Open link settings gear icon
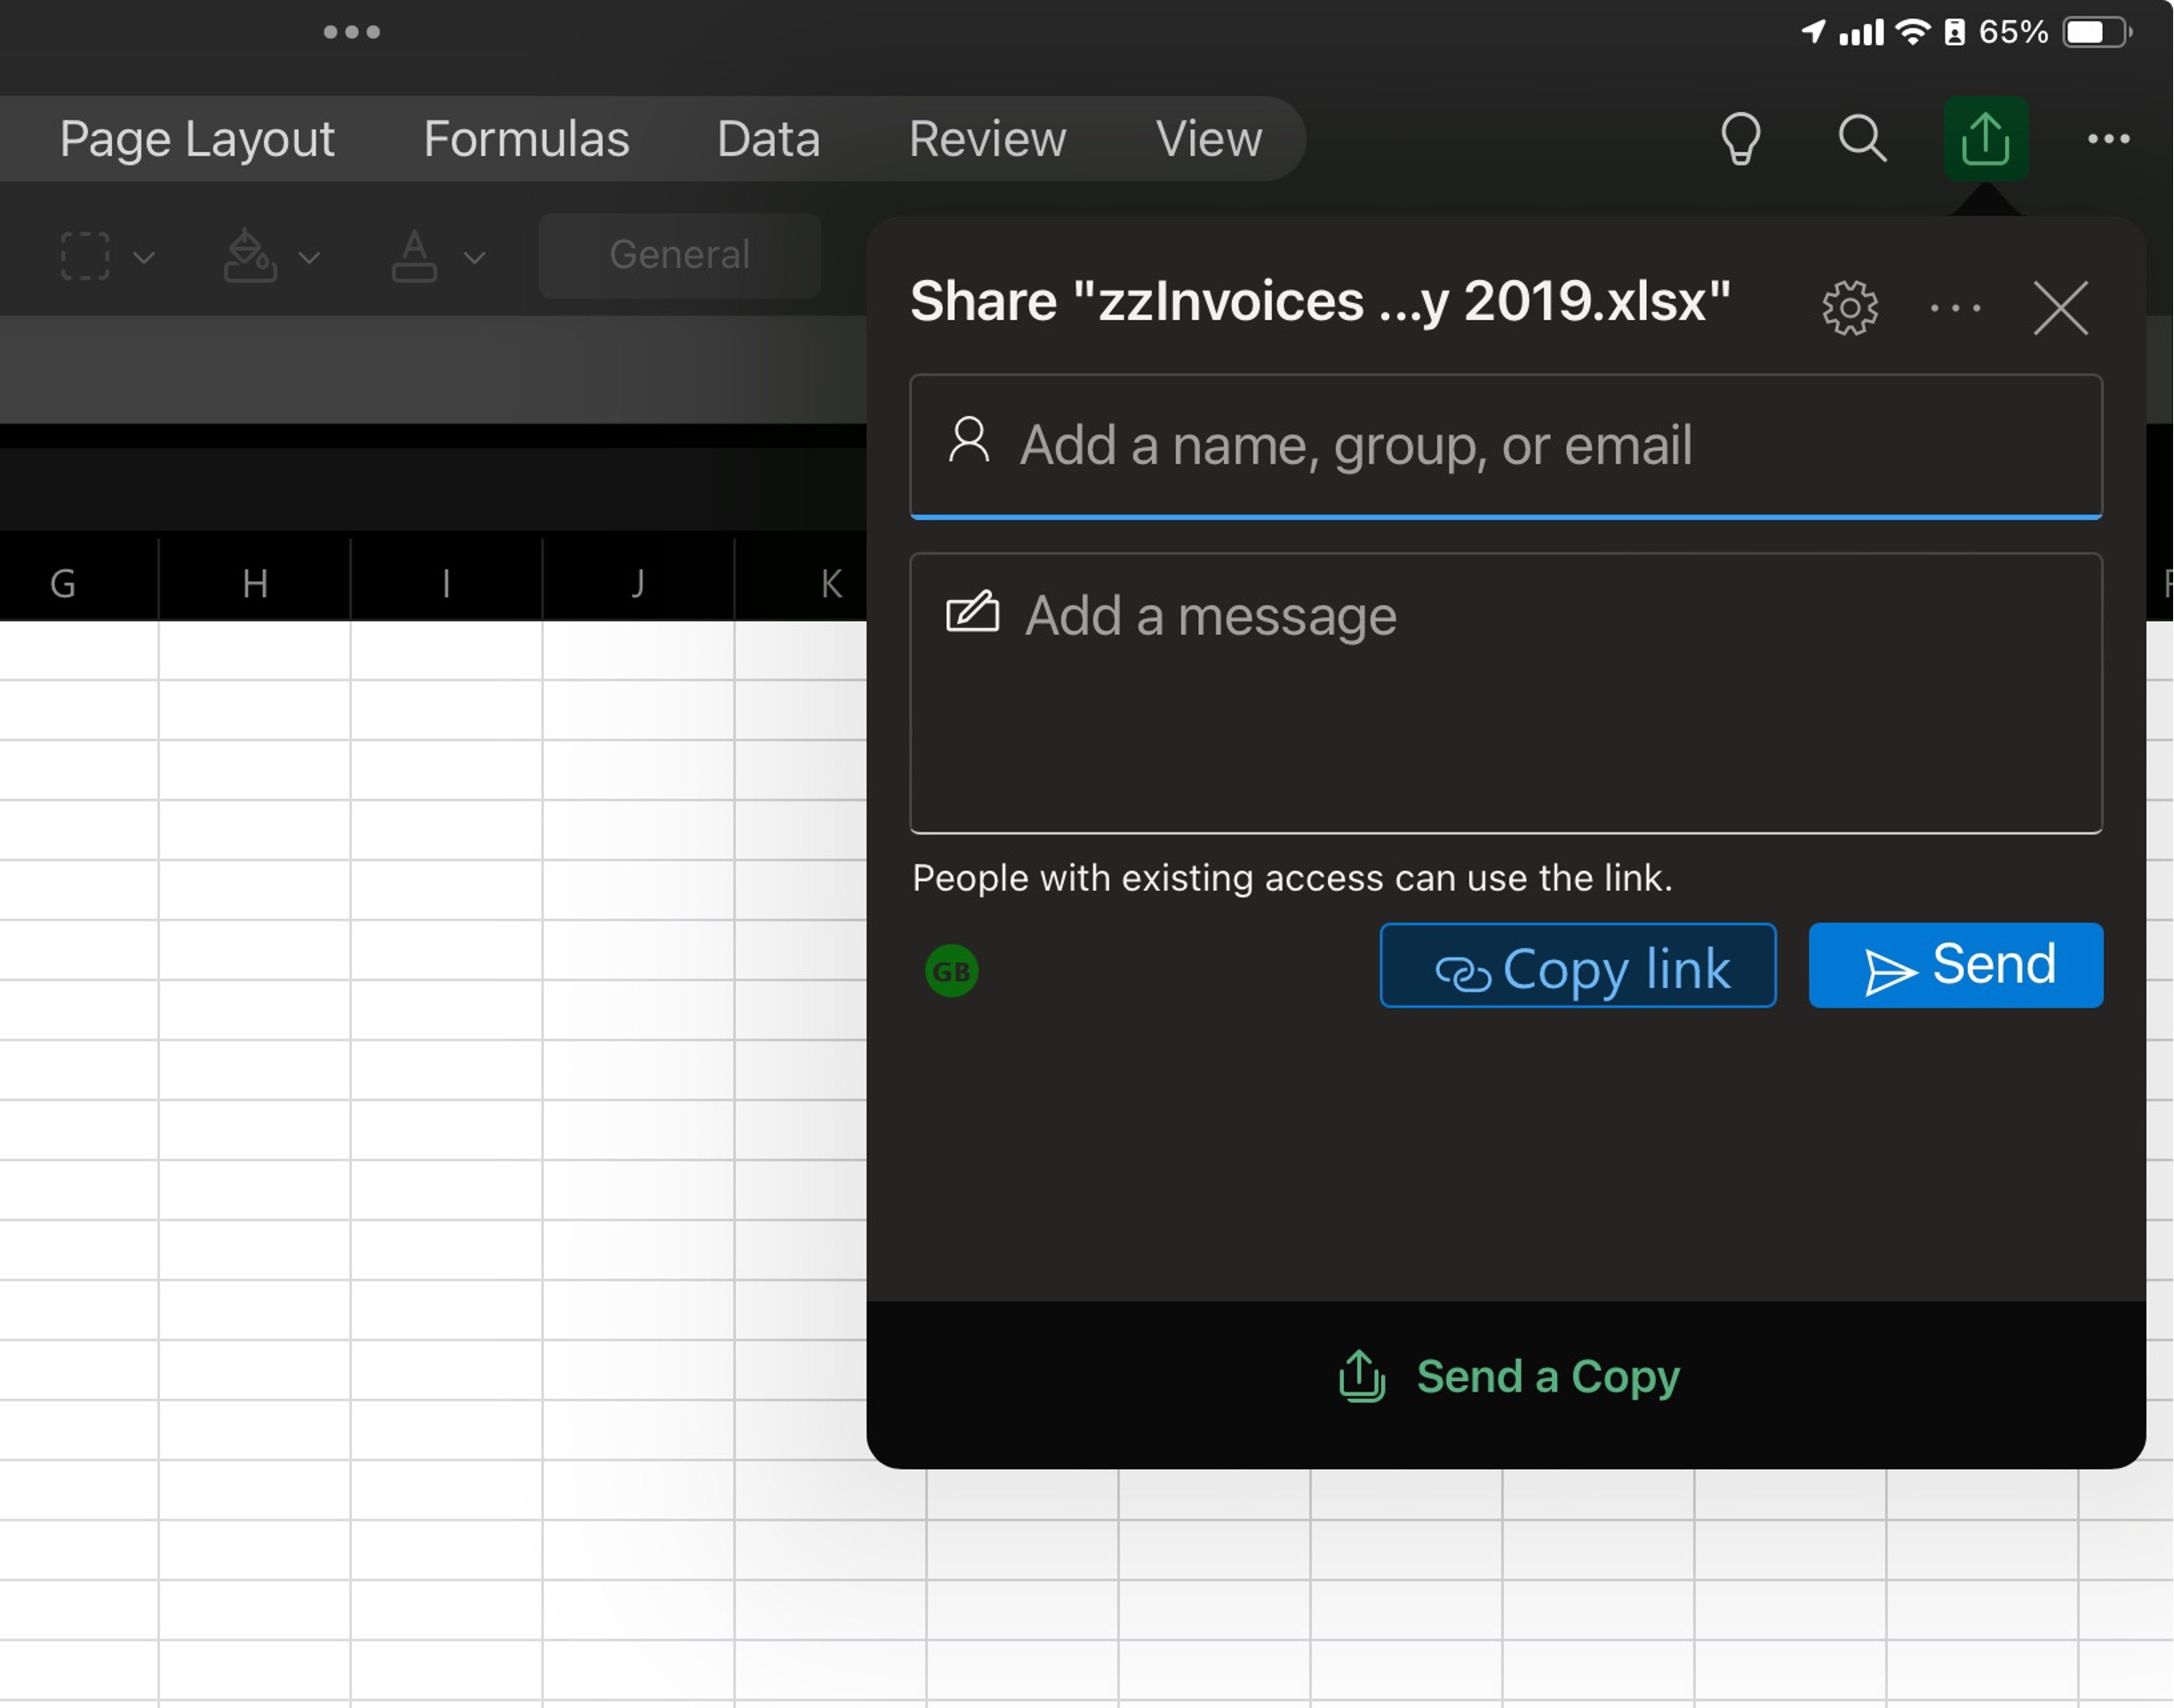The image size is (2174, 1708). point(1849,307)
